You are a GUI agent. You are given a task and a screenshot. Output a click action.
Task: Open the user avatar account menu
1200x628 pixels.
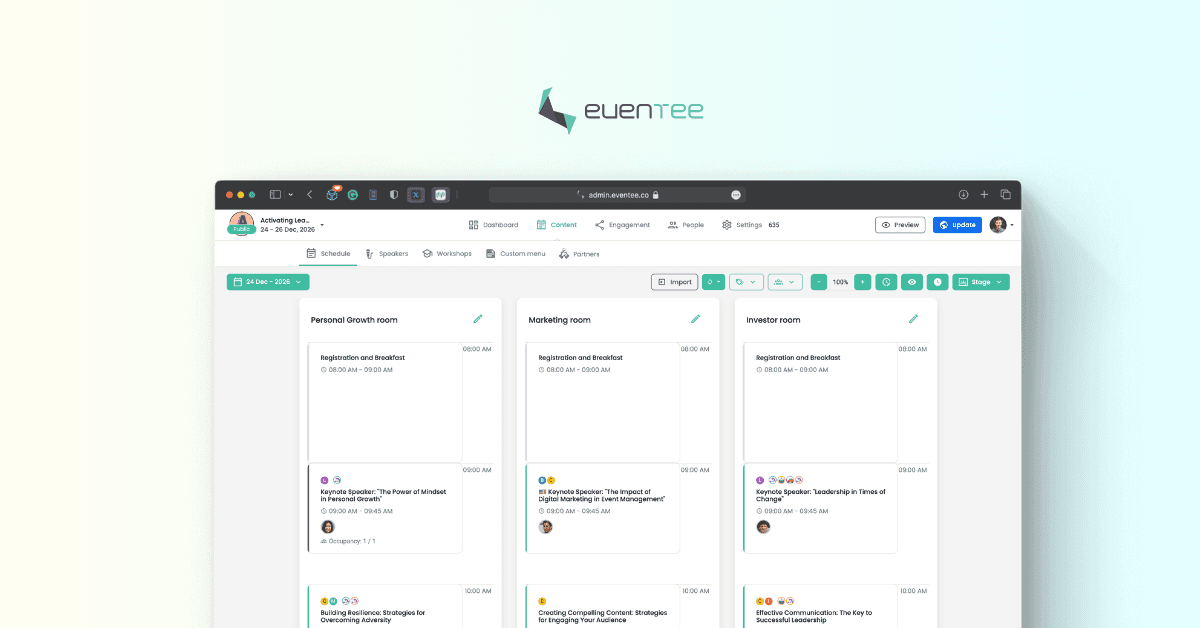click(1001, 225)
